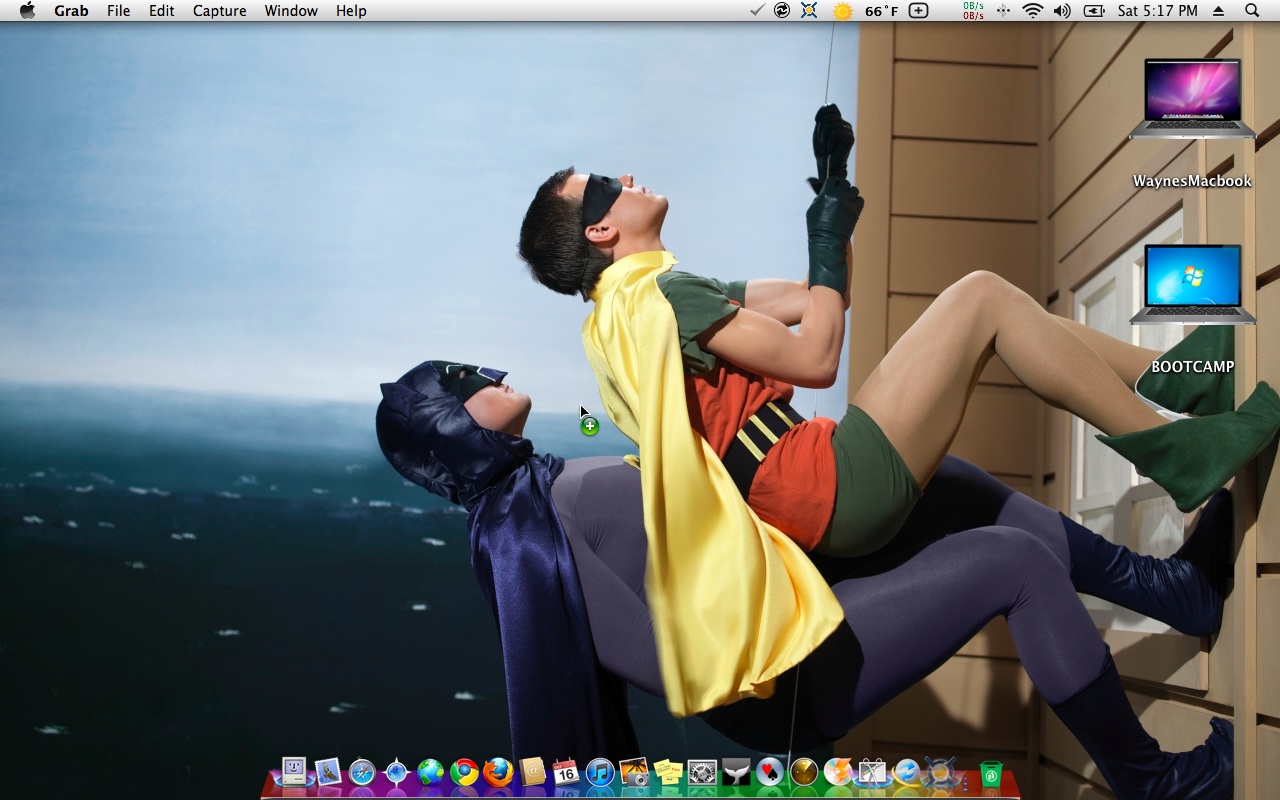Image resolution: width=1280 pixels, height=800 pixels.
Task: Click the circular sync arrows menu bar icon
Action: pyautogui.click(x=782, y=11)
